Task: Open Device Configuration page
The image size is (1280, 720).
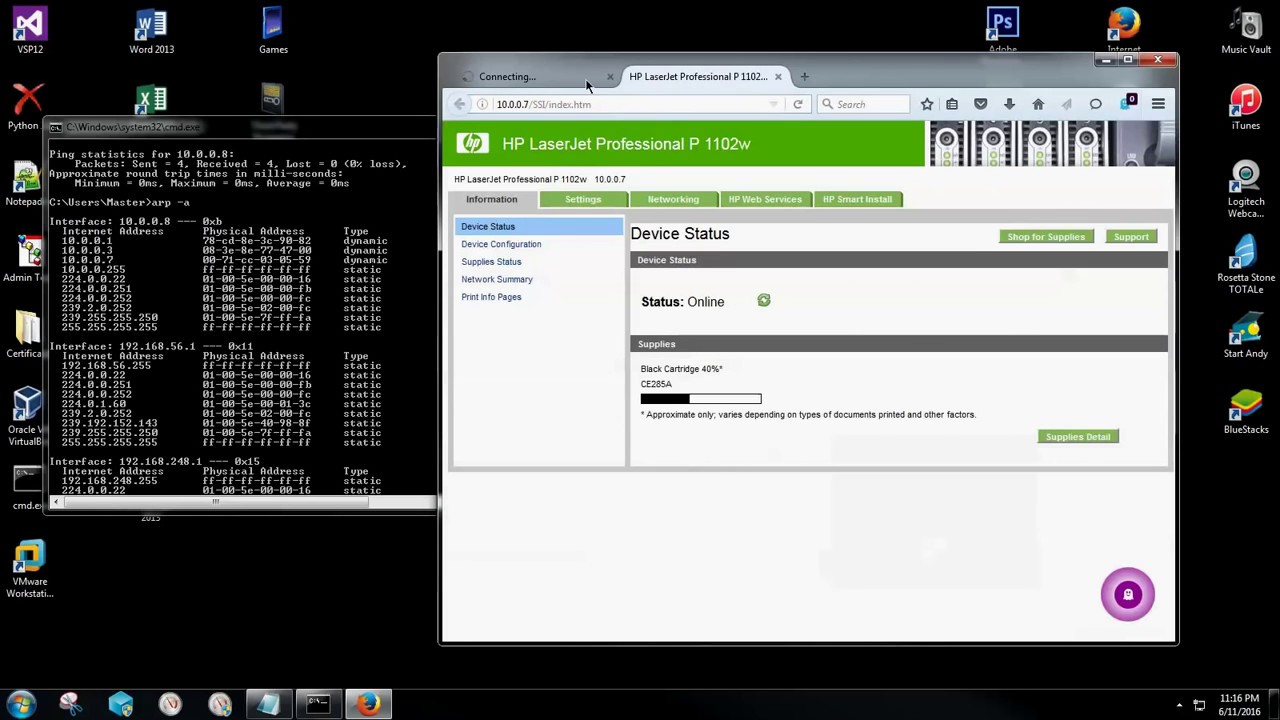Action: tap(501, 244)
